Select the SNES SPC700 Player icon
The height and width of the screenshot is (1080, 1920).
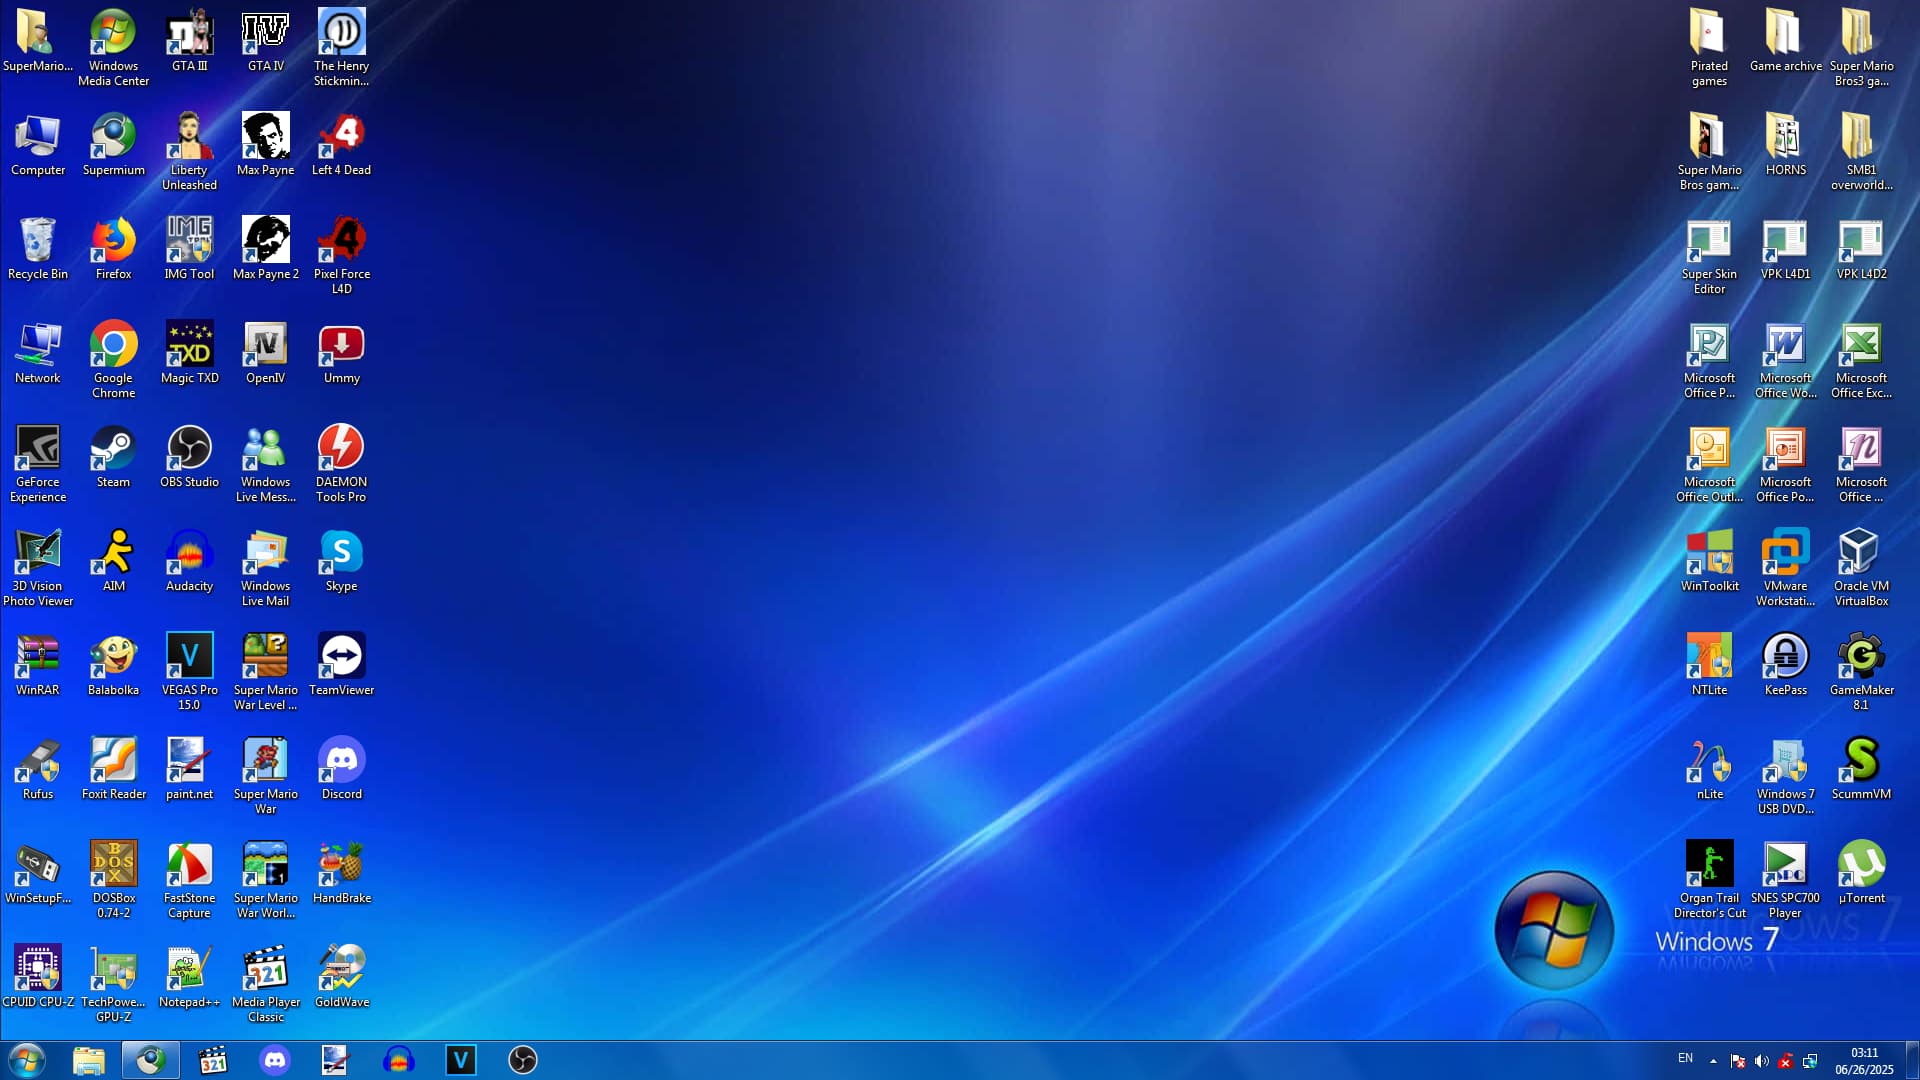pos(1785,880)
